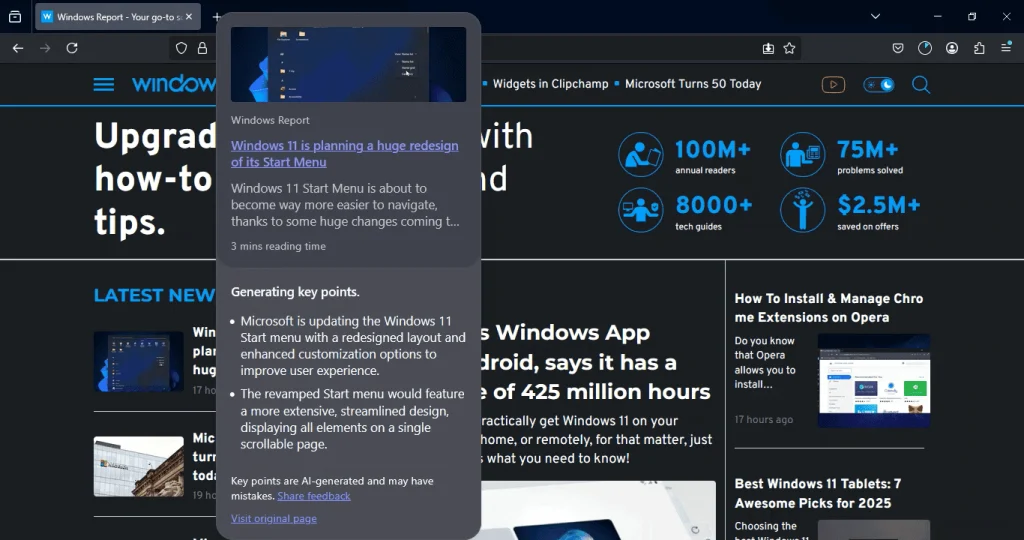Click the LATEST NEWS section heading
The width and height of the screenshot is (1024, 540).
pos(154,295)
